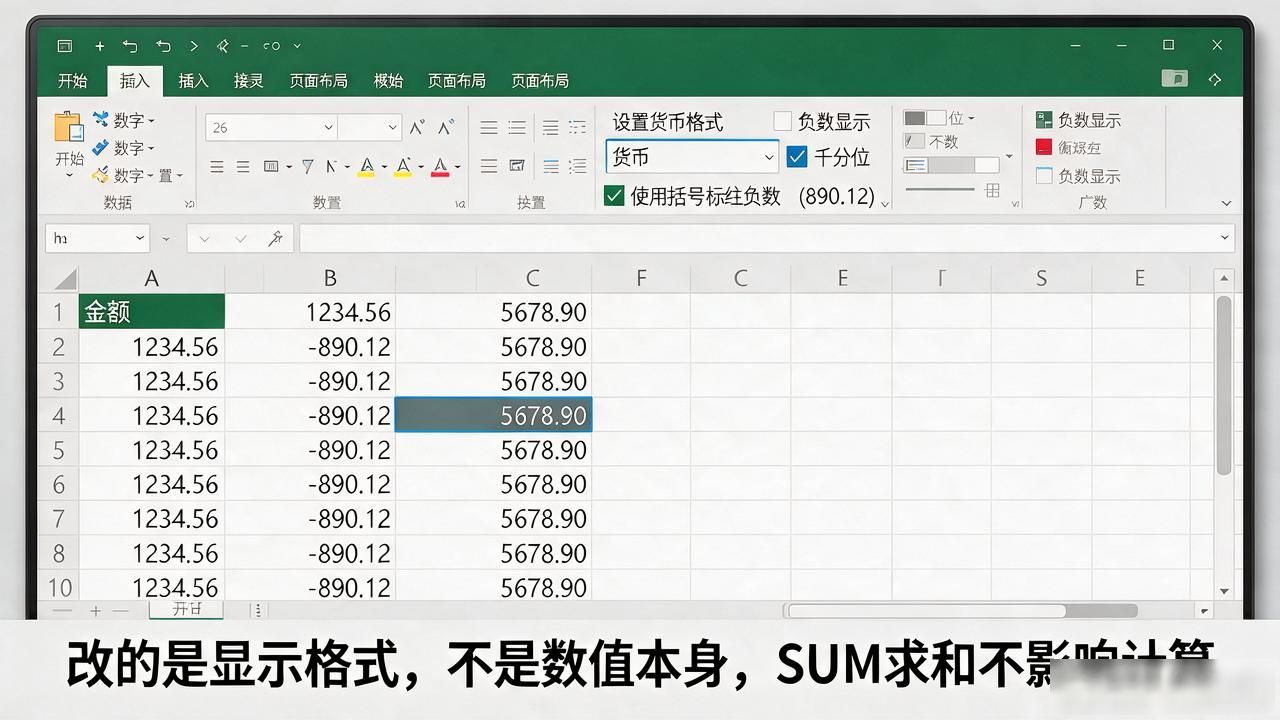Click the green icon beside 负数显示 in 广数 group
The height and width of the screenshot is (720, 1280).
tap(1044, 120)
